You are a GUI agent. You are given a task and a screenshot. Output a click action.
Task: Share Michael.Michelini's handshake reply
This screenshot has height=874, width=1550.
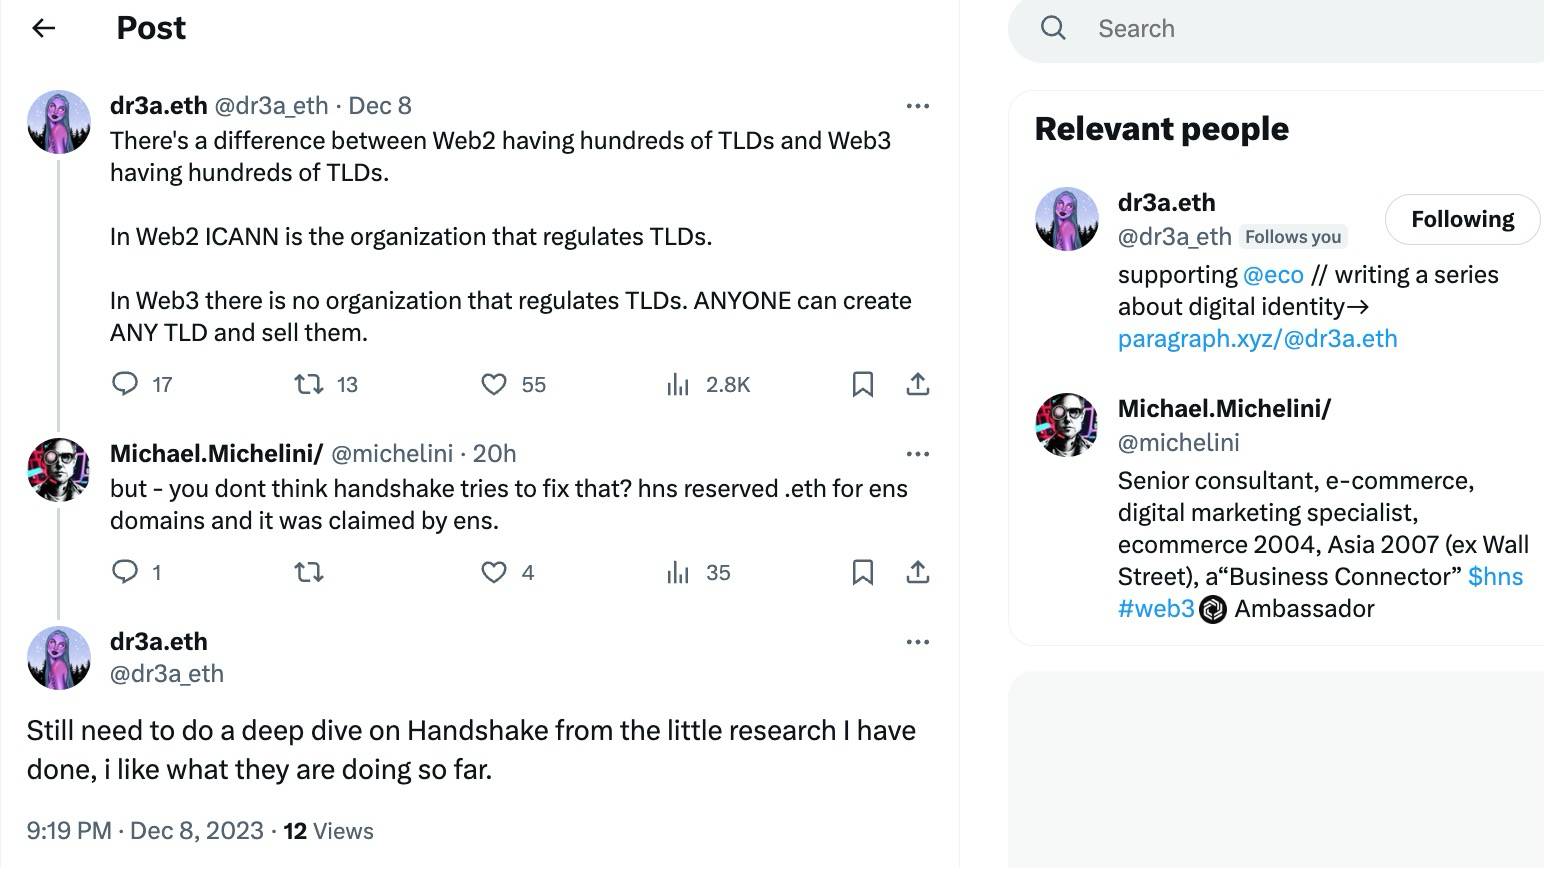click(918, 572)
